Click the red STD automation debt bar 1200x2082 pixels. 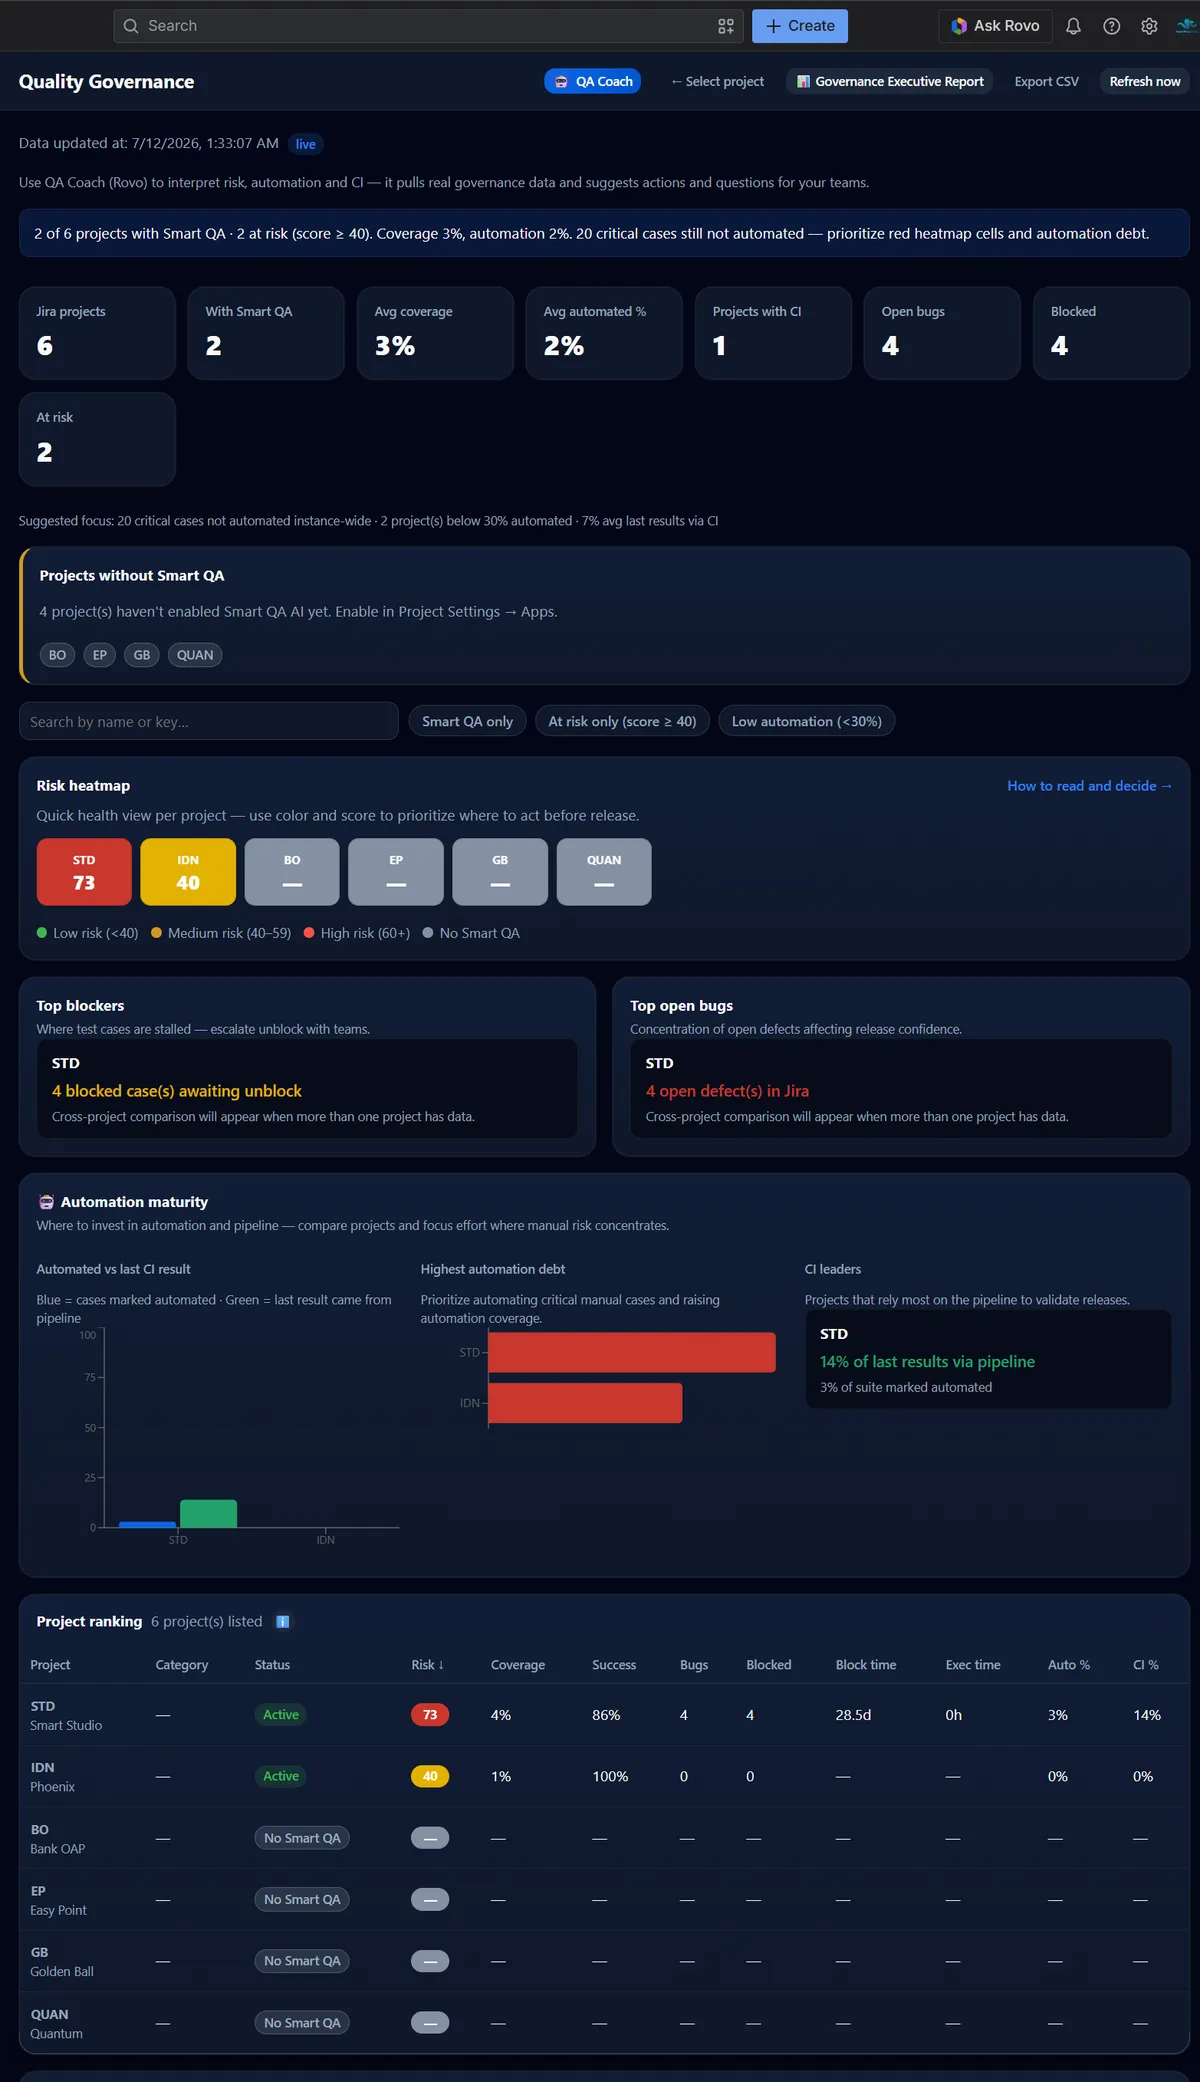pyautogui.click(x=632, y=1352)
